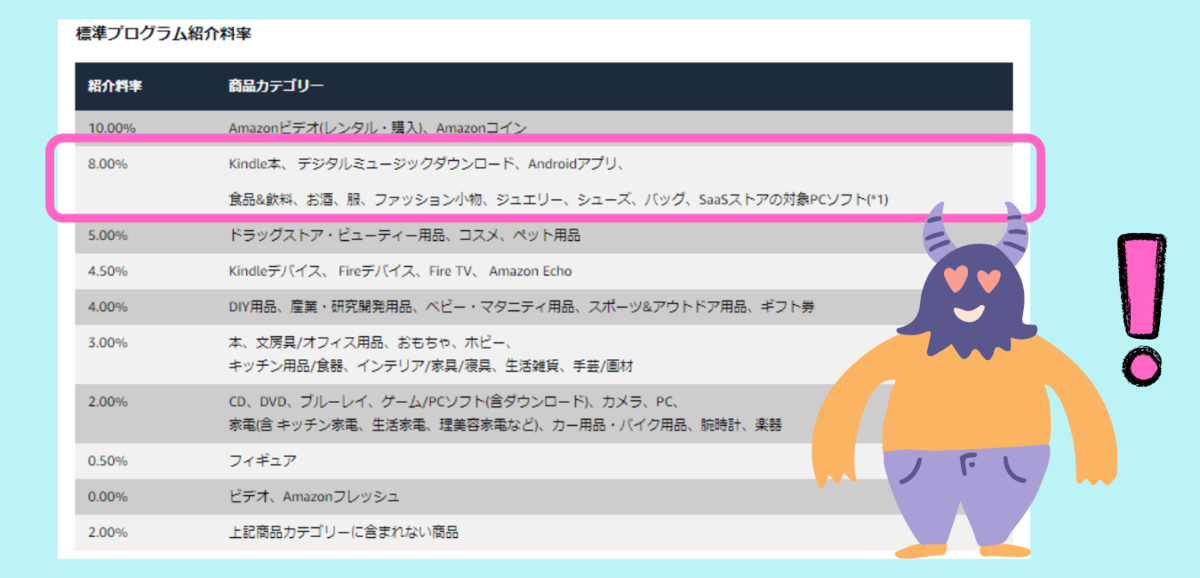
Task: Click the 2.00% cell beside 上記商品カテゴリー
Action: point(108,533)
